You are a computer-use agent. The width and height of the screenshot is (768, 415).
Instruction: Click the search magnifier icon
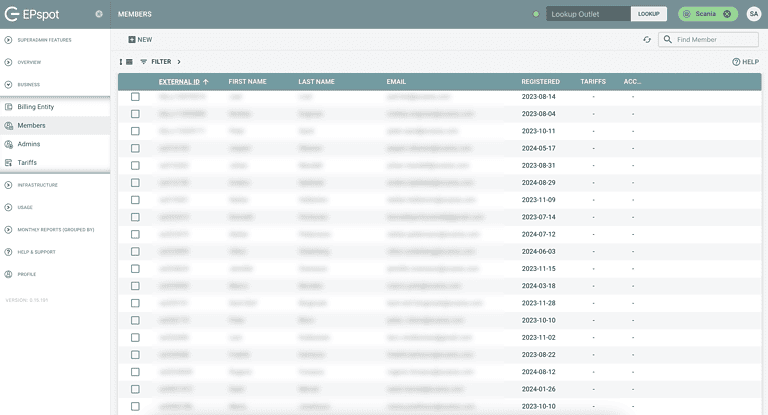coord(668,39)
